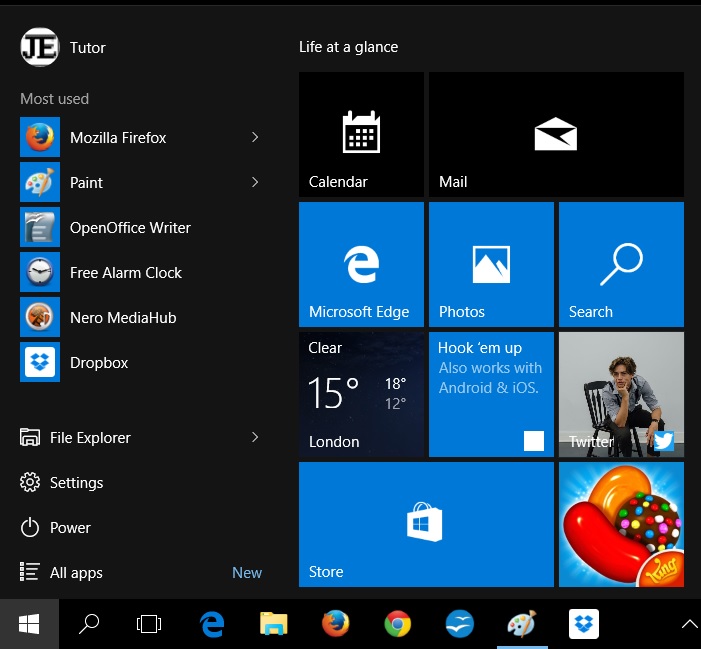Viewport: 701px width, 649px height.
Task: Click the Free Alarm Clock label text
Action: (126, 273)
